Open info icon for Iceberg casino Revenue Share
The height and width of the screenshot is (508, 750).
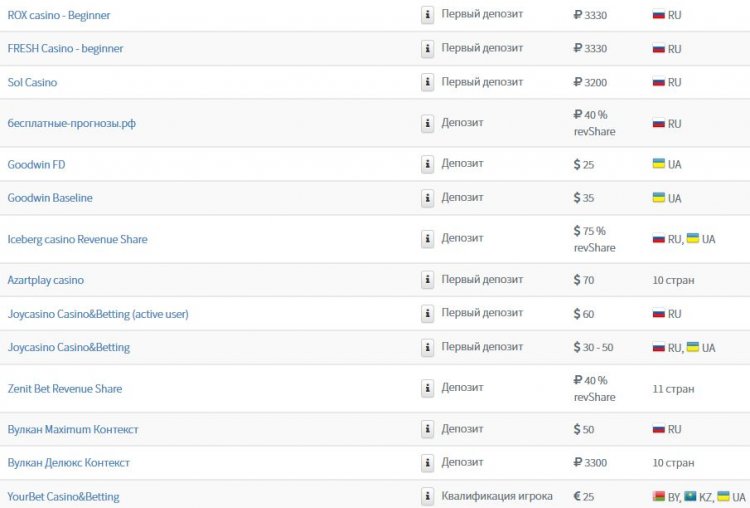point(427,239)
